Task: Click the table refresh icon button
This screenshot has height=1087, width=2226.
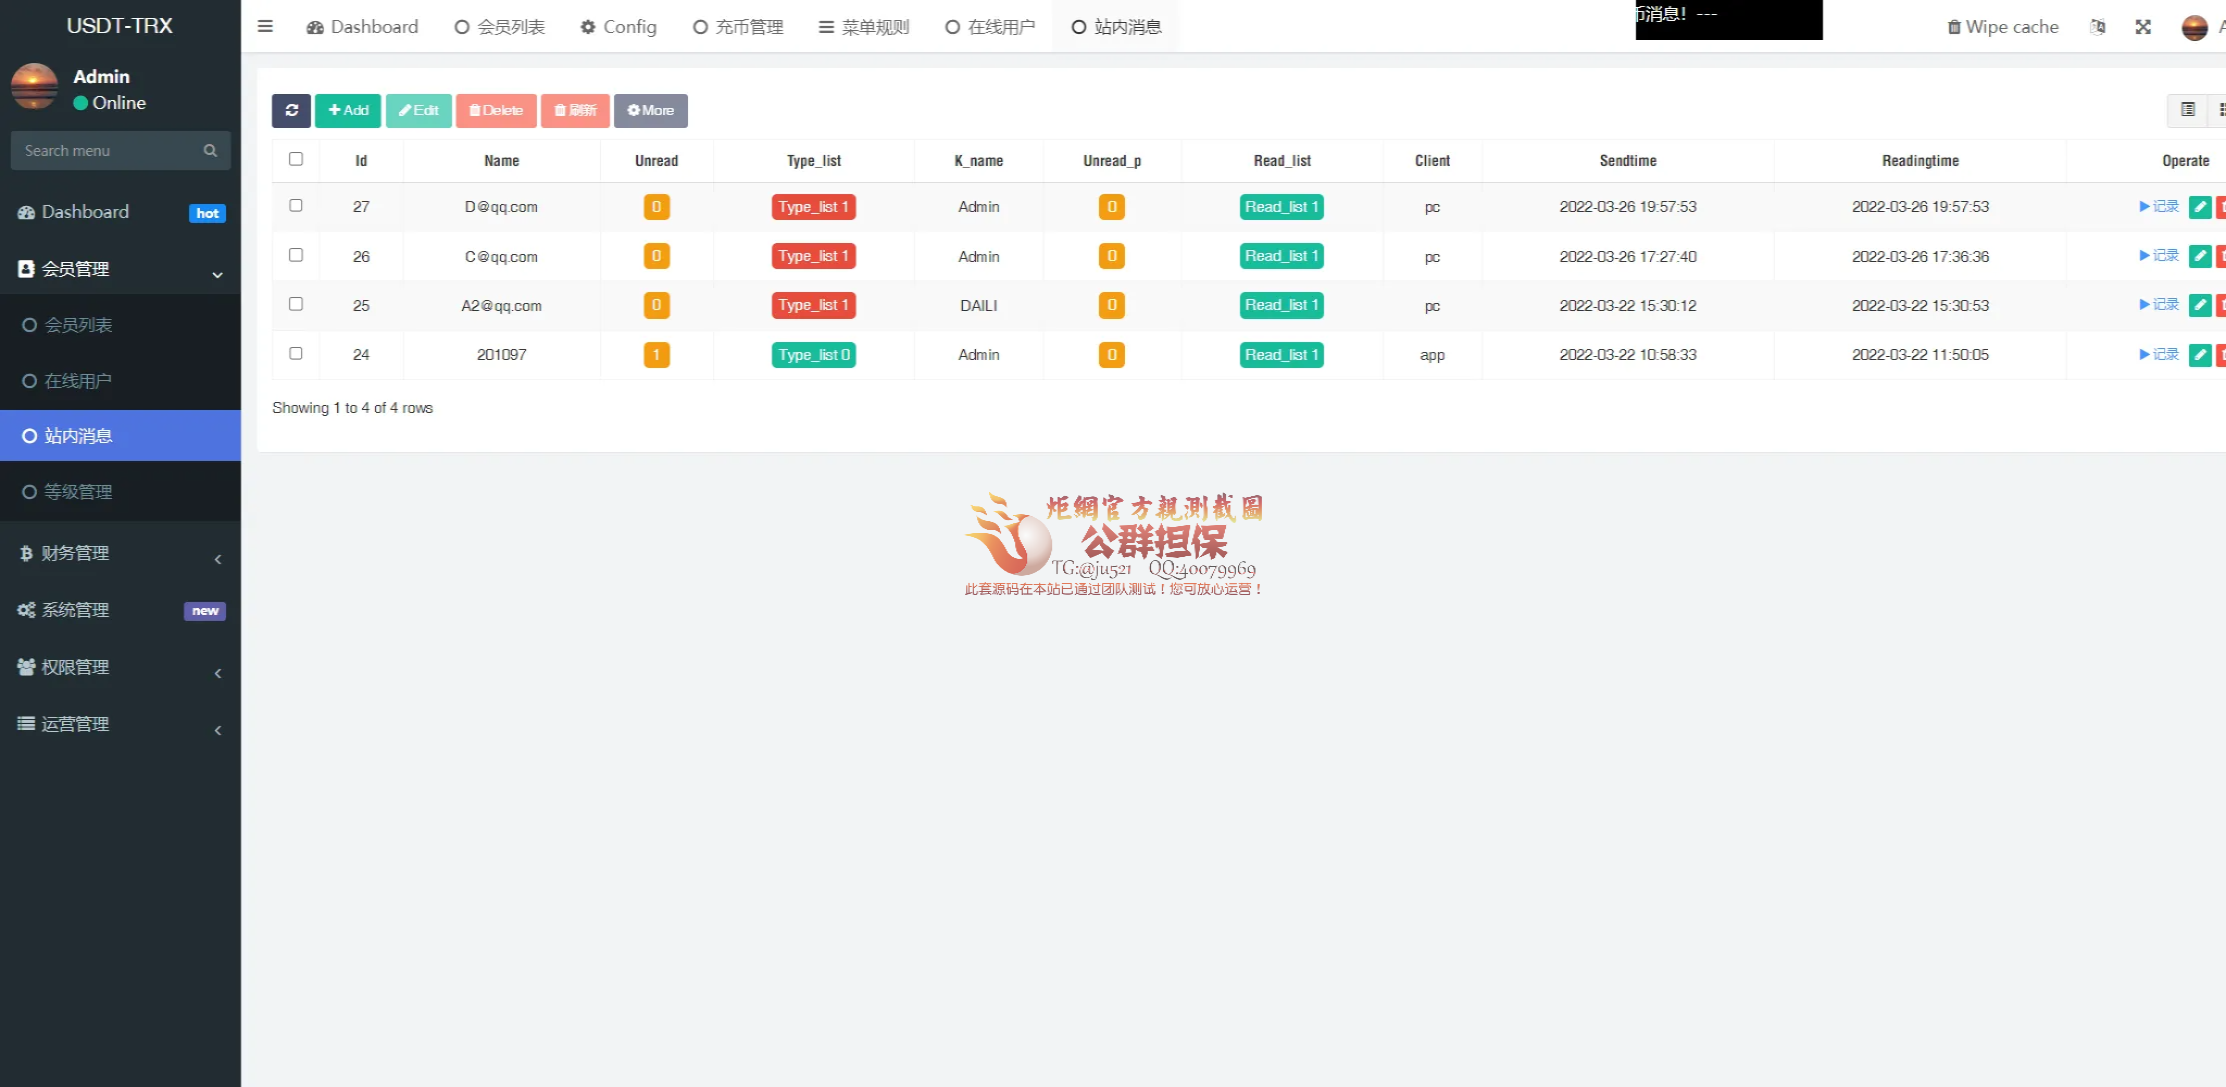Action: tap(291, 110)
